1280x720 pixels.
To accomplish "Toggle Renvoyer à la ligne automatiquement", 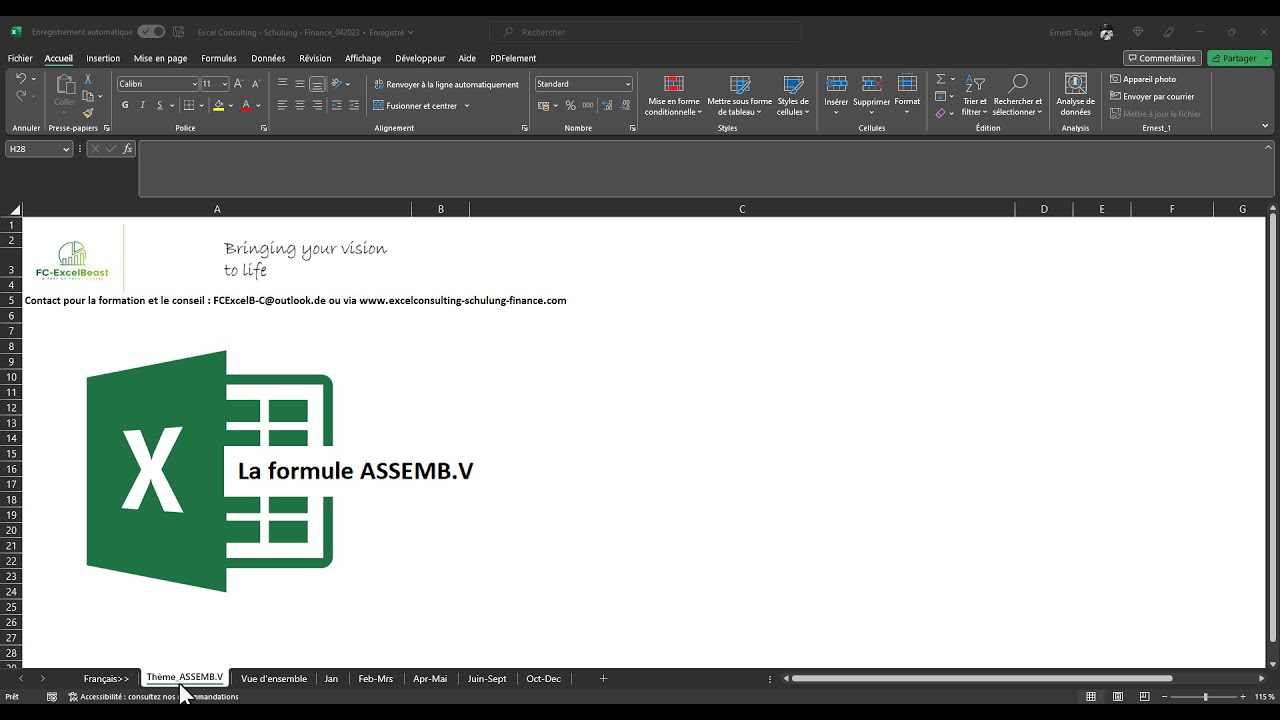I will [x=446, y=84].
